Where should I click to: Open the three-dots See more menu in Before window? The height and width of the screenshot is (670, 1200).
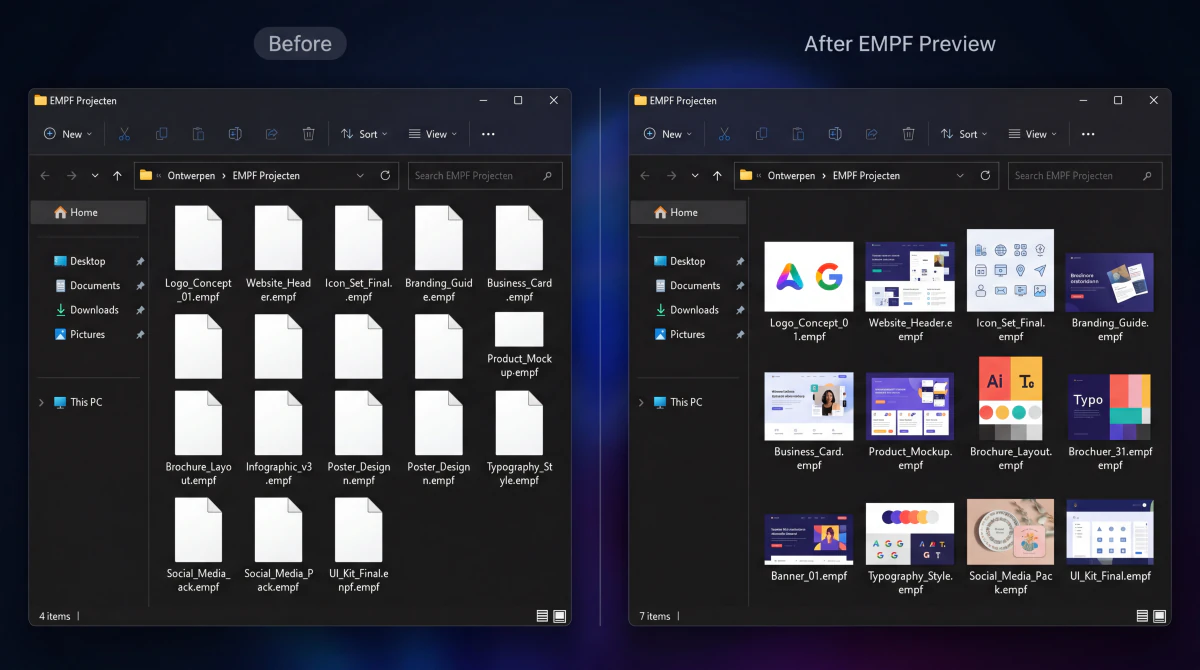(488, 134)
